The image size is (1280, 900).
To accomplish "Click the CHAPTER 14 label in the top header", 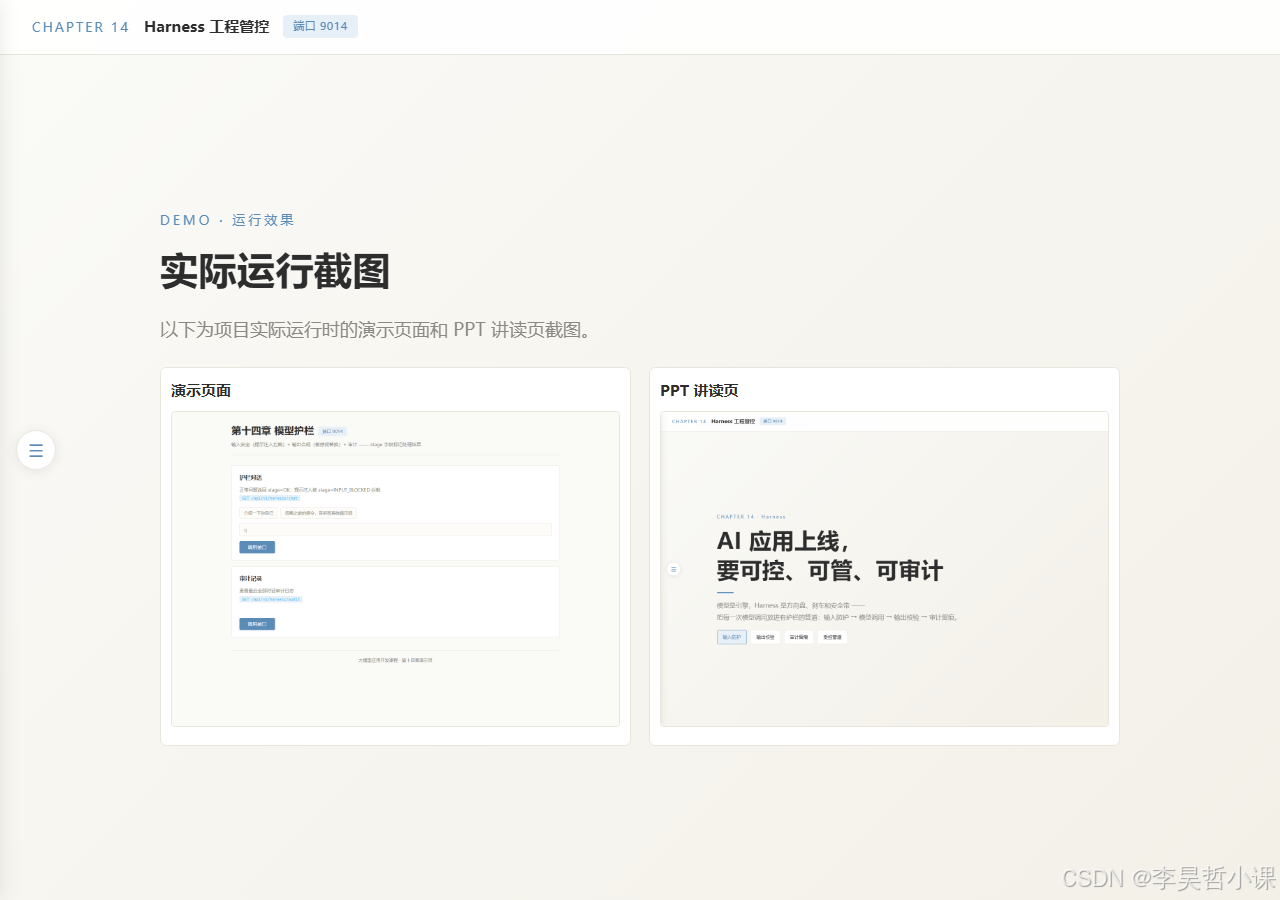I will [x=81, y=27].
